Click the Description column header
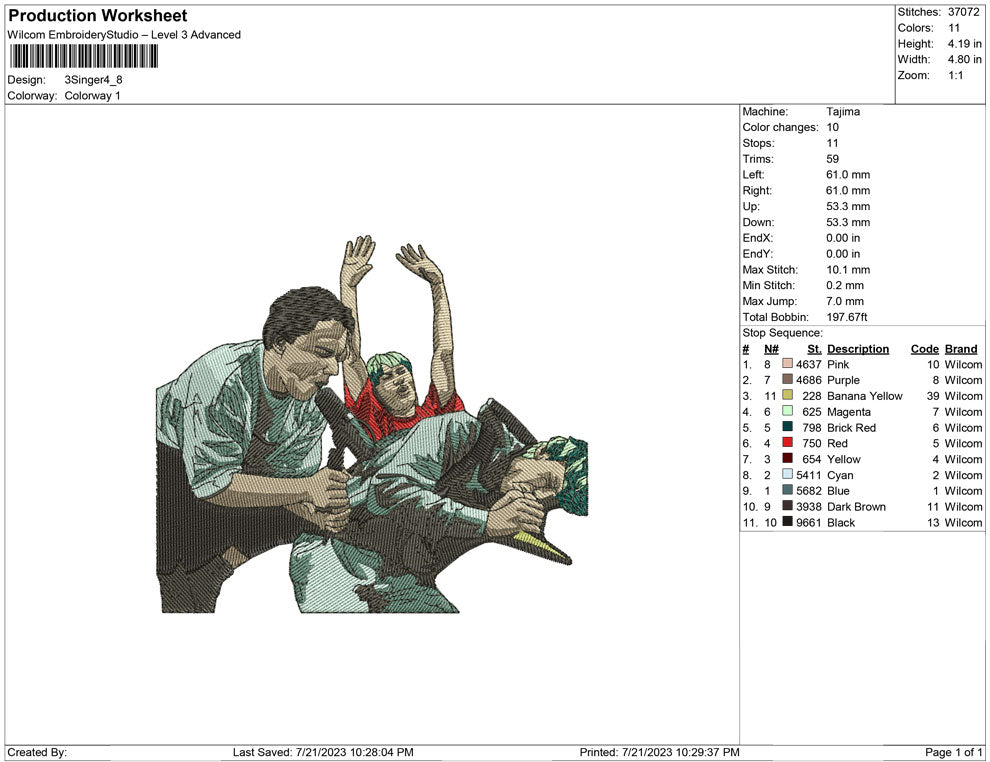 (857, 349)
